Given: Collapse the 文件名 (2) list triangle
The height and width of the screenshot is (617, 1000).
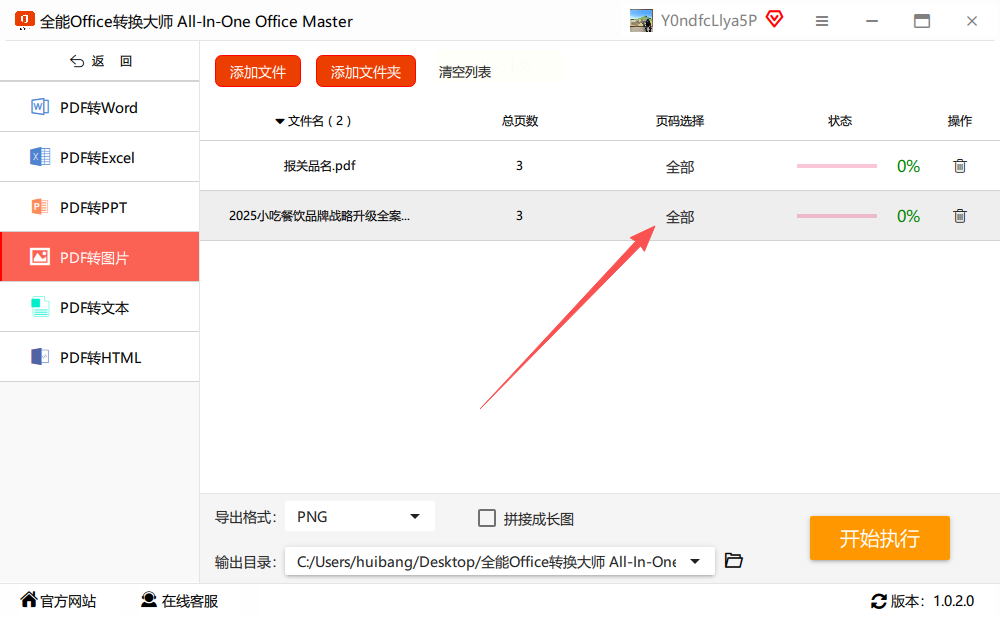Looking at the screenshot, I should point(279,121).
